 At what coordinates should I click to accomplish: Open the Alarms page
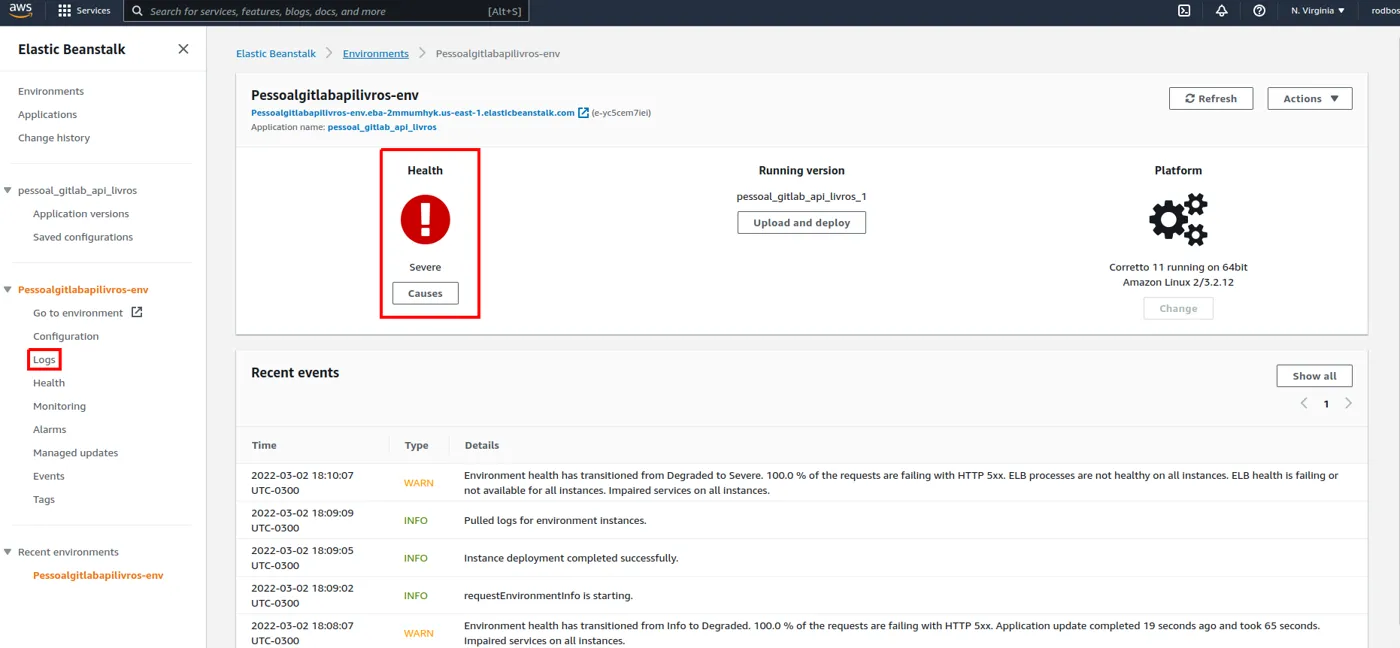pos(50,429)
